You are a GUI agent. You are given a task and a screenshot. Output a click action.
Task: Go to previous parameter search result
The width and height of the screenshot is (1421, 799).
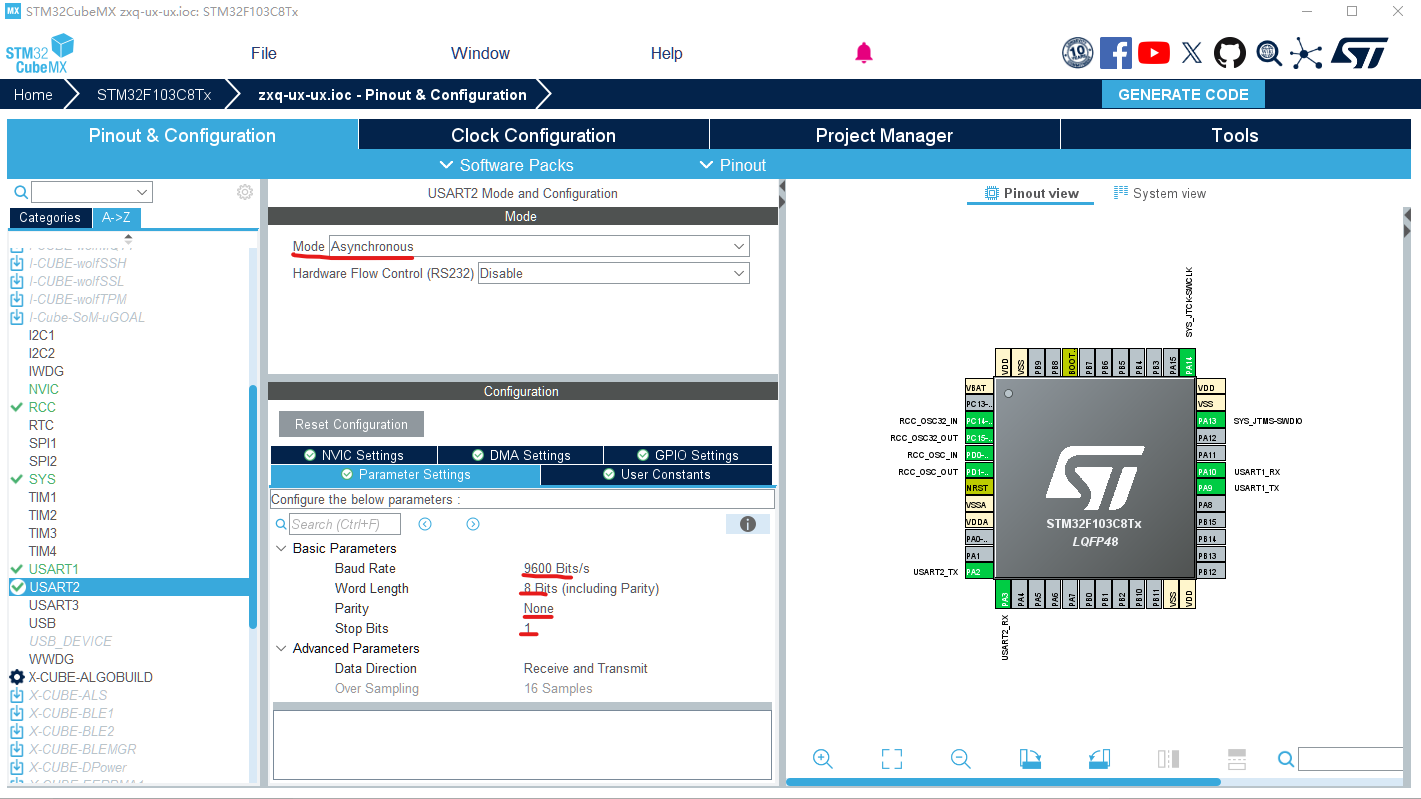pyautogui.click(x=425, y=524)
